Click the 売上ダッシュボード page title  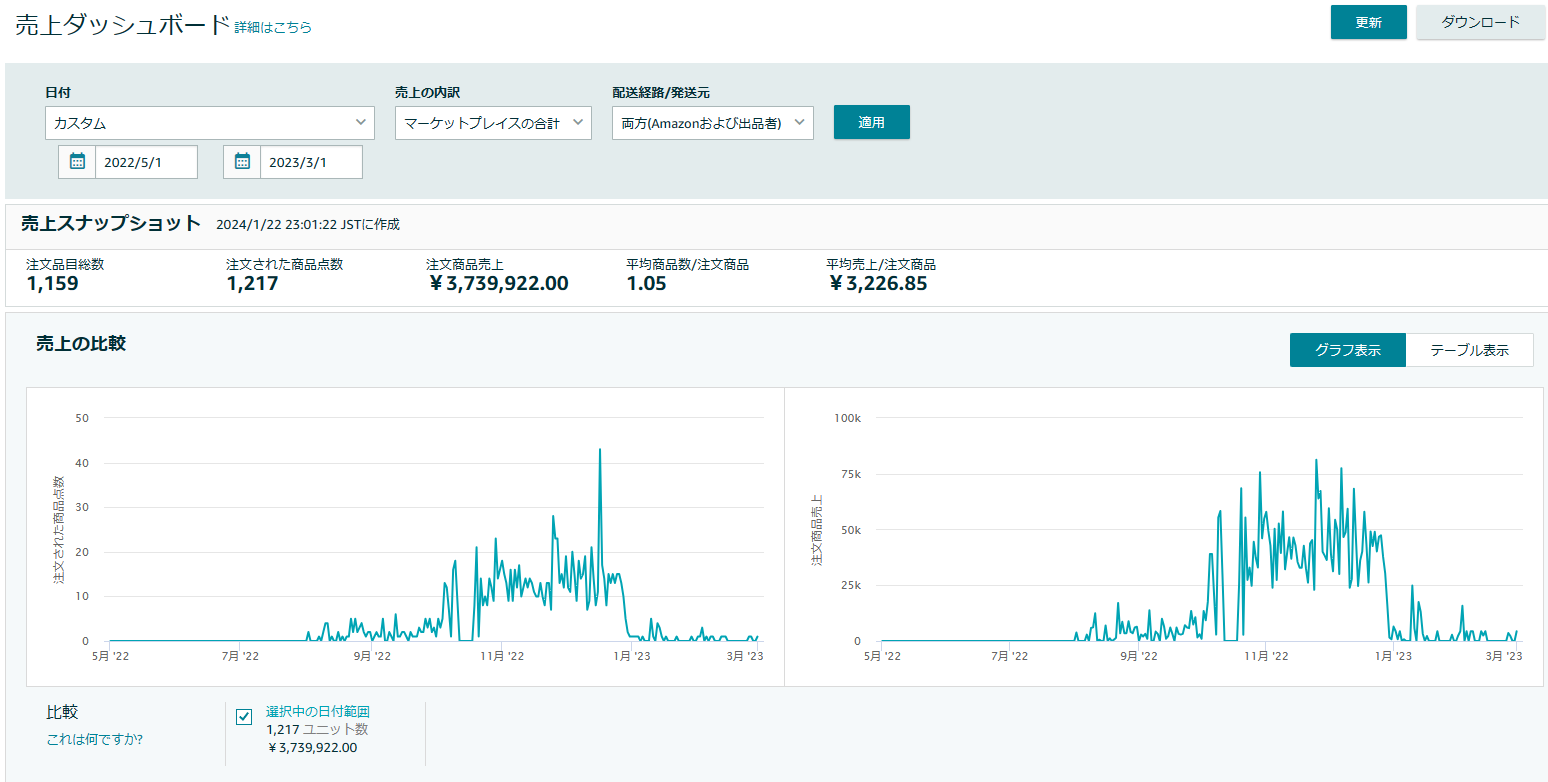click(x=122, y=26)
